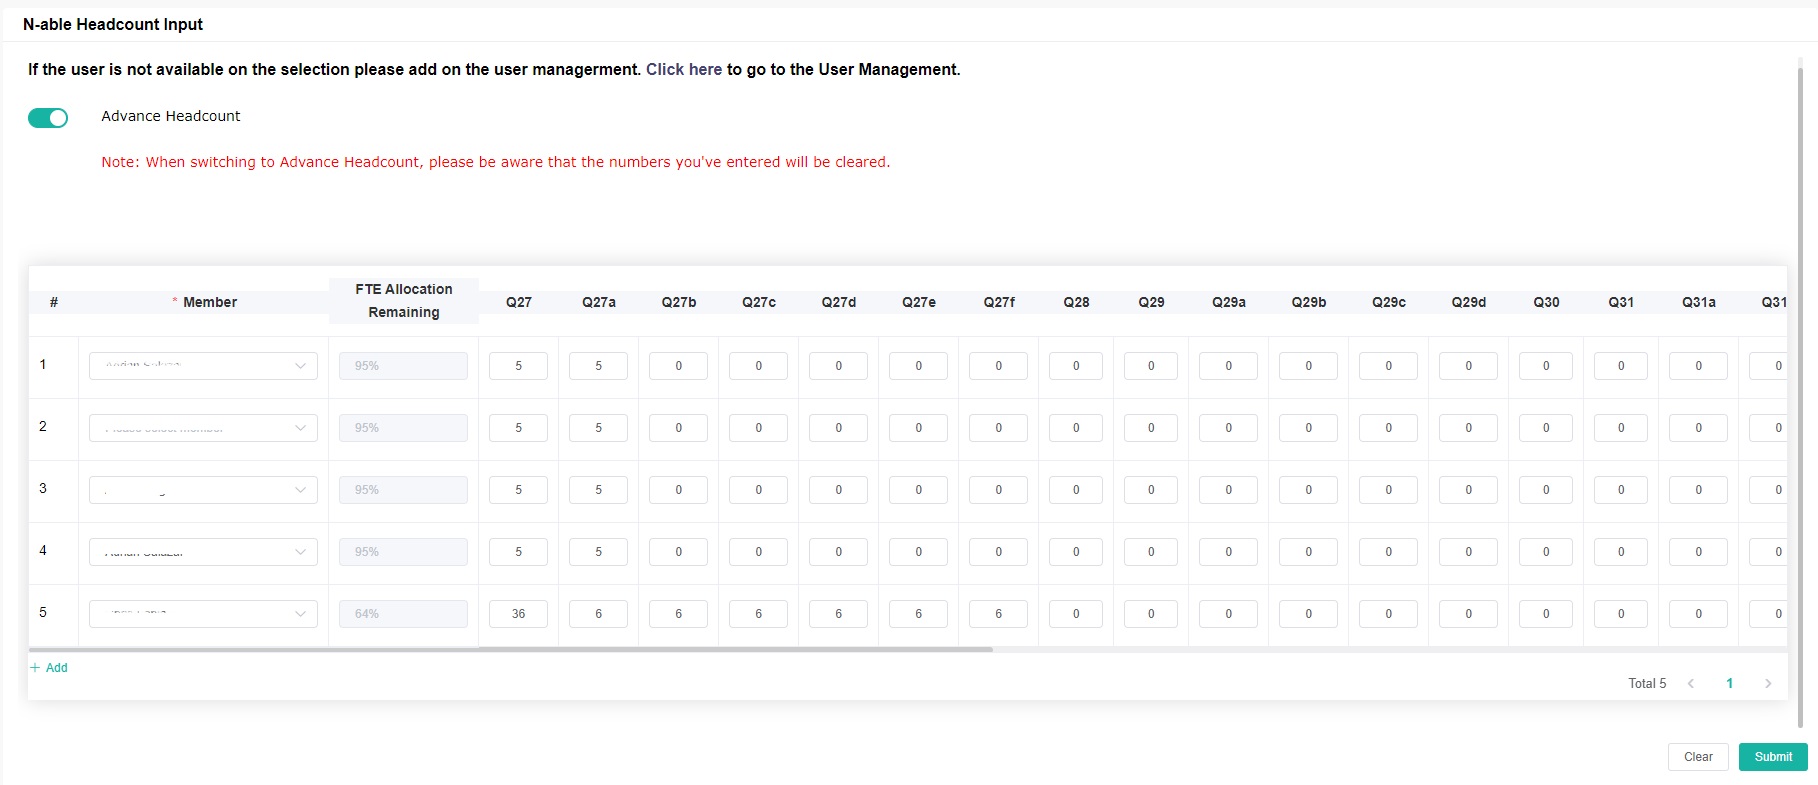Open the Member dropdown in row 2
Viewport: 1818px width, 785px height.
point(203,428)
